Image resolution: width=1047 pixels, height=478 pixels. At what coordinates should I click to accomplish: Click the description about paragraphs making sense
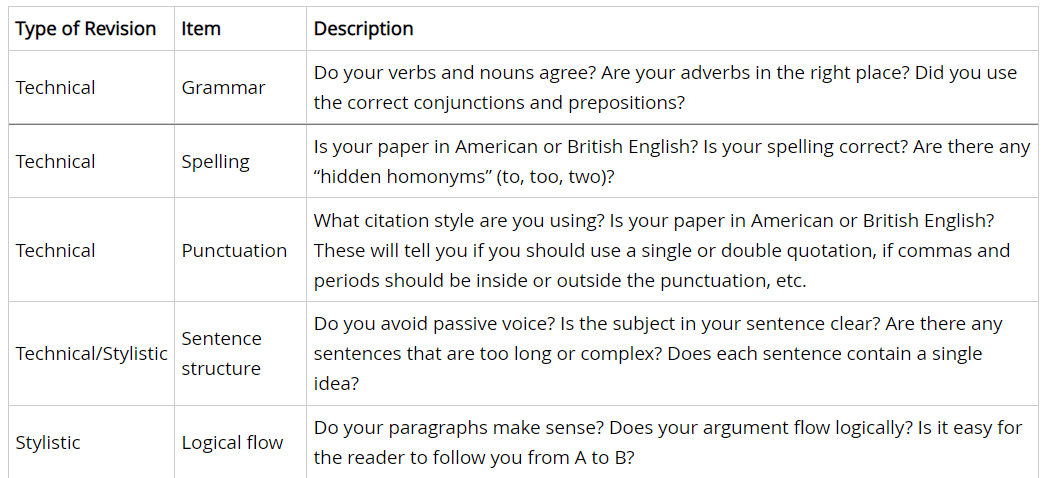(x=668, y=442)
